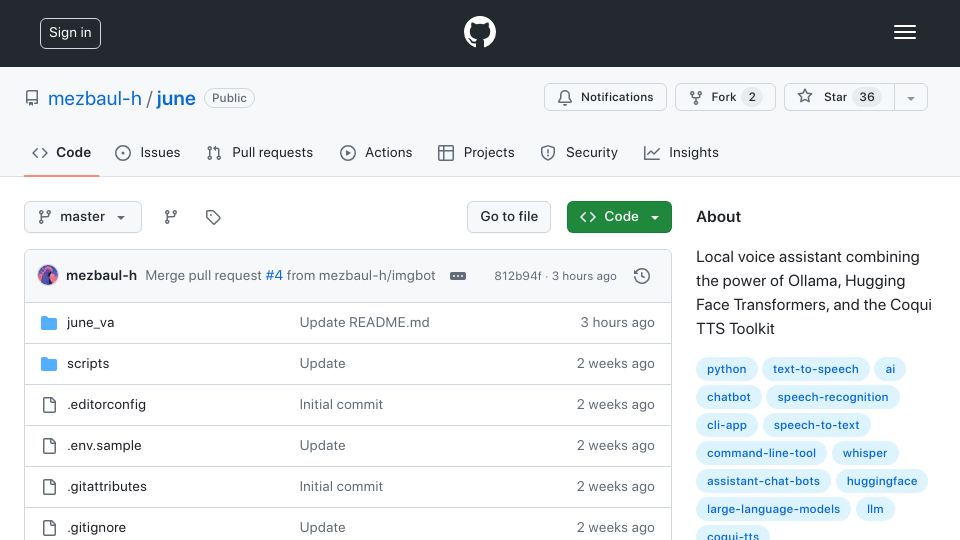
Task: Open pull request #4 link
Action: click(274, 276)
